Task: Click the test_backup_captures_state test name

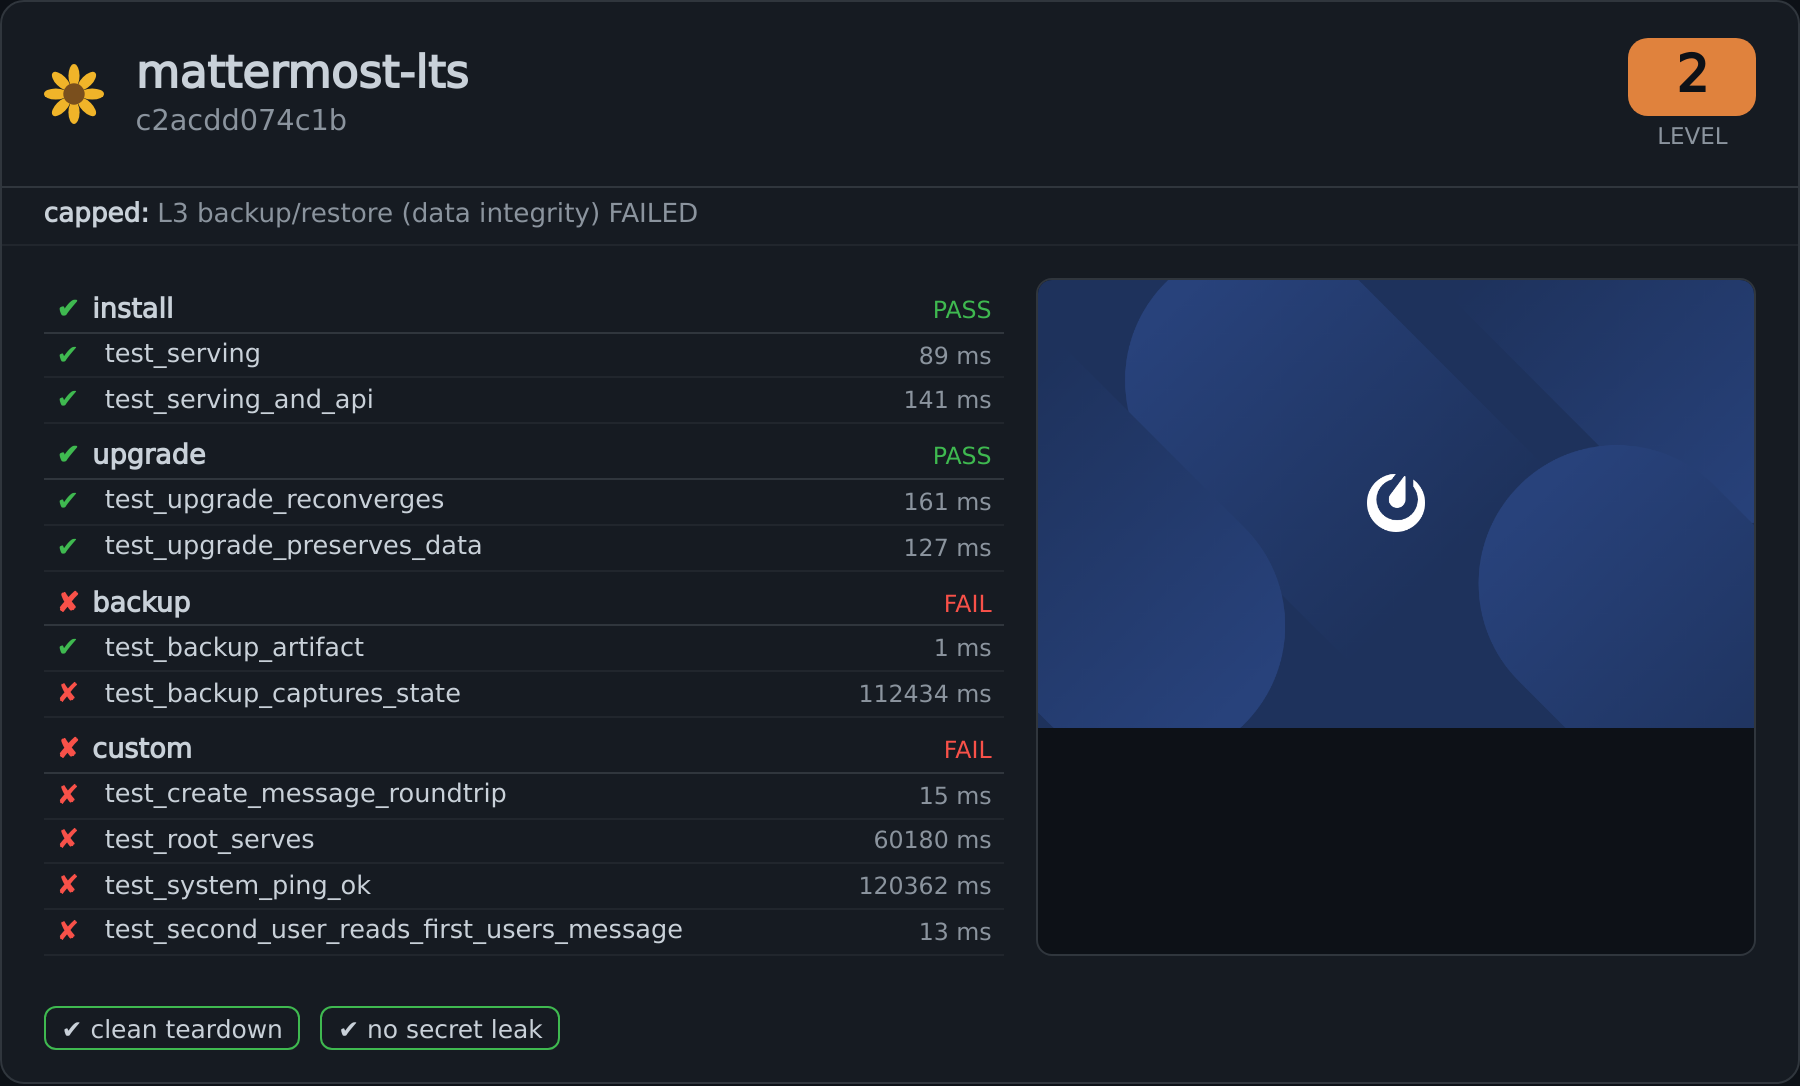Action: pyautogui.click(x=282, y=693)
